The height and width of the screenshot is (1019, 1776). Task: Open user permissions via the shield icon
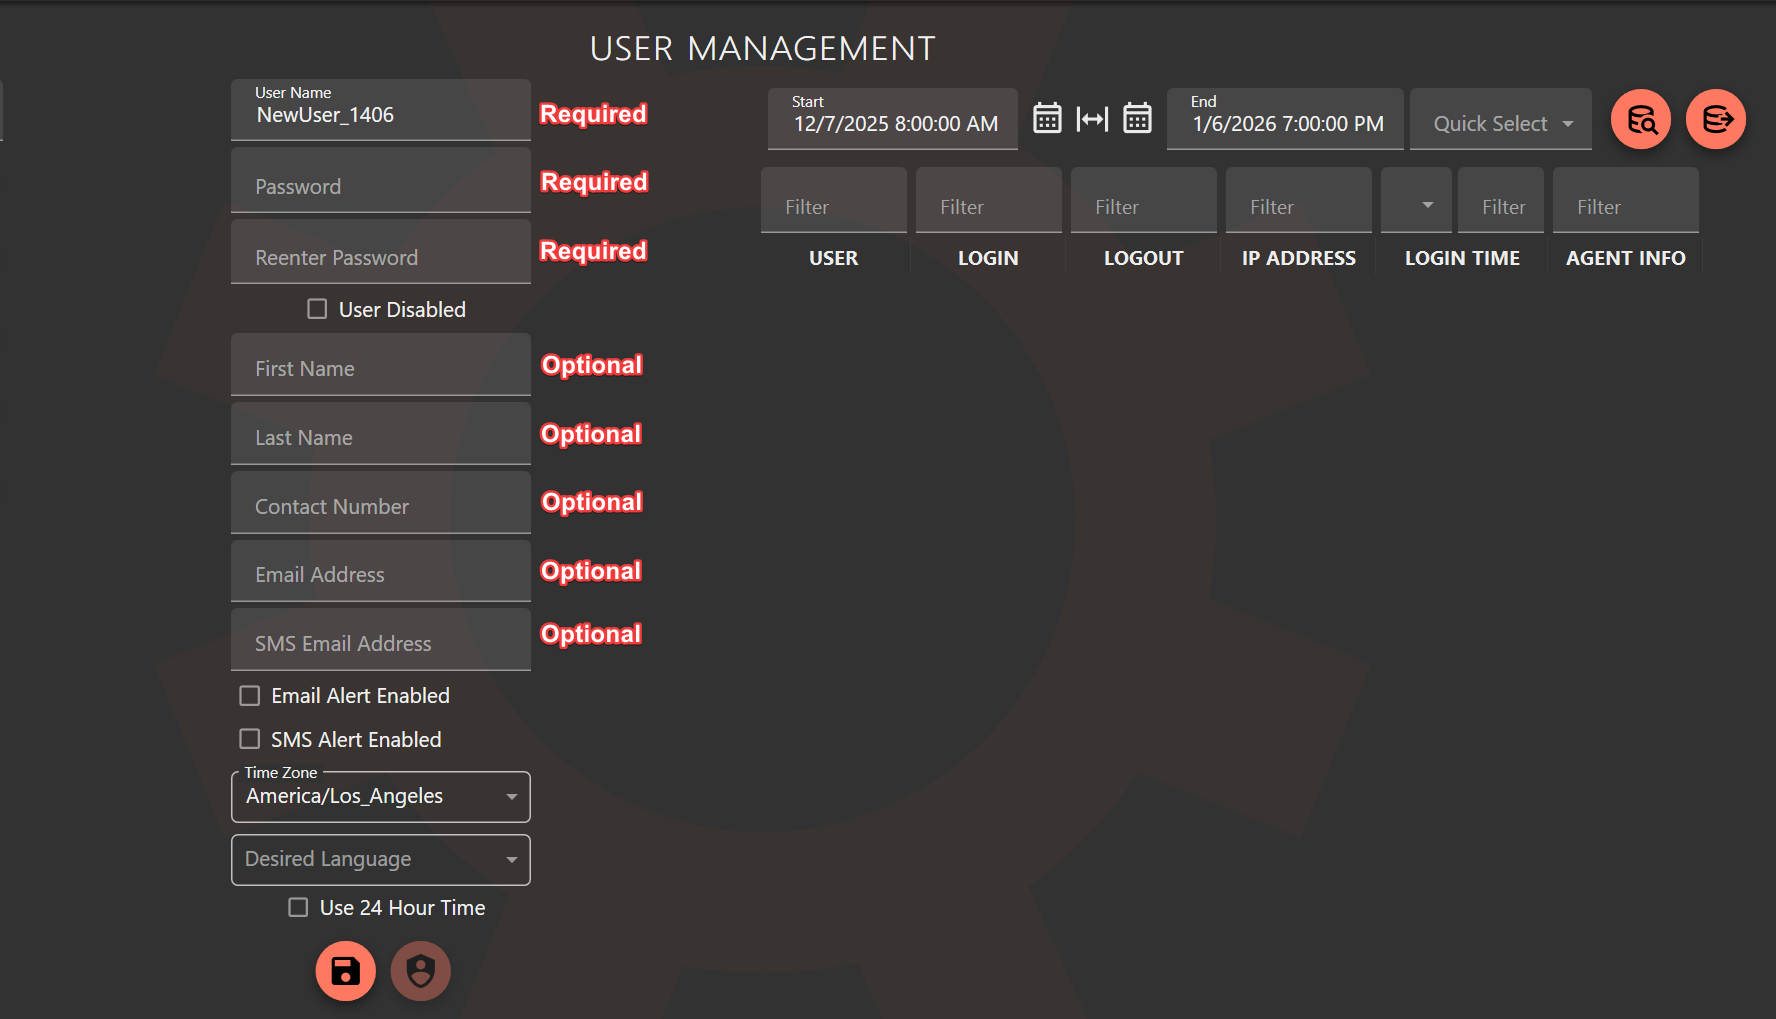[x=420, y=970]
